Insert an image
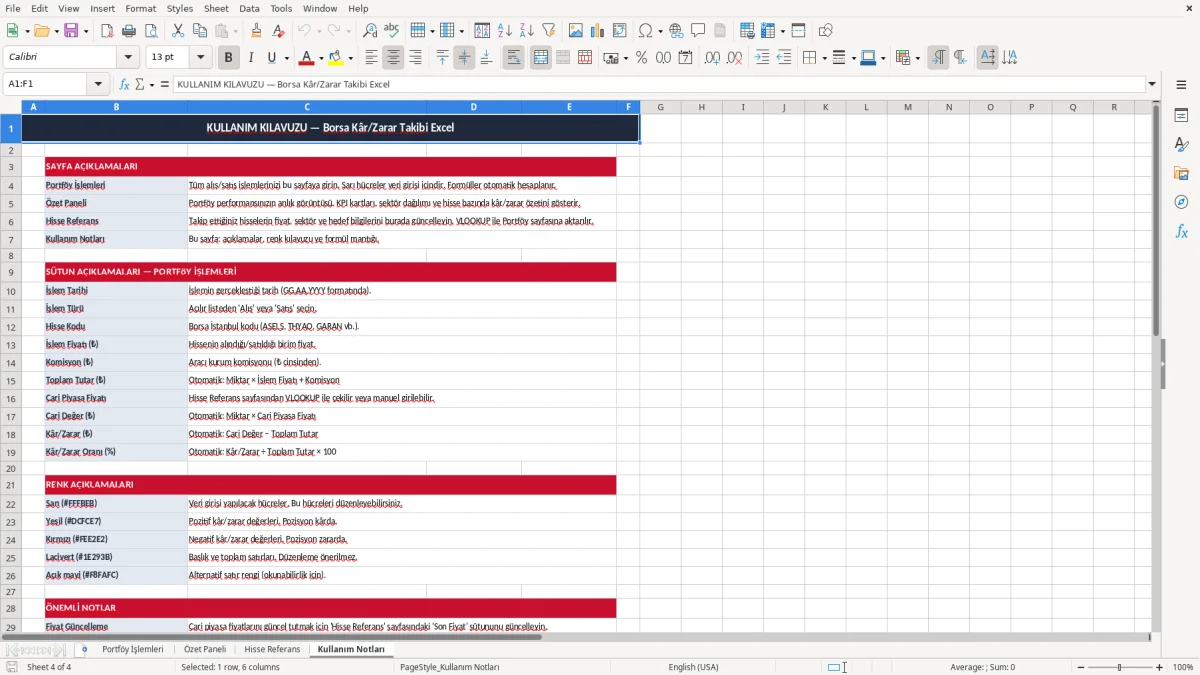 [x=576, y=31]
